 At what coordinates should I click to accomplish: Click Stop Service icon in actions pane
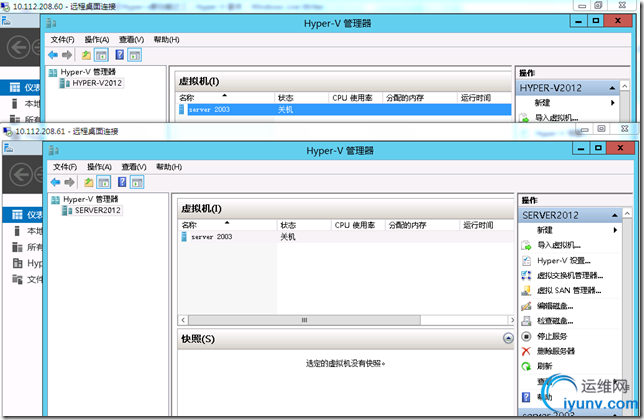click(x=526, y=336)
